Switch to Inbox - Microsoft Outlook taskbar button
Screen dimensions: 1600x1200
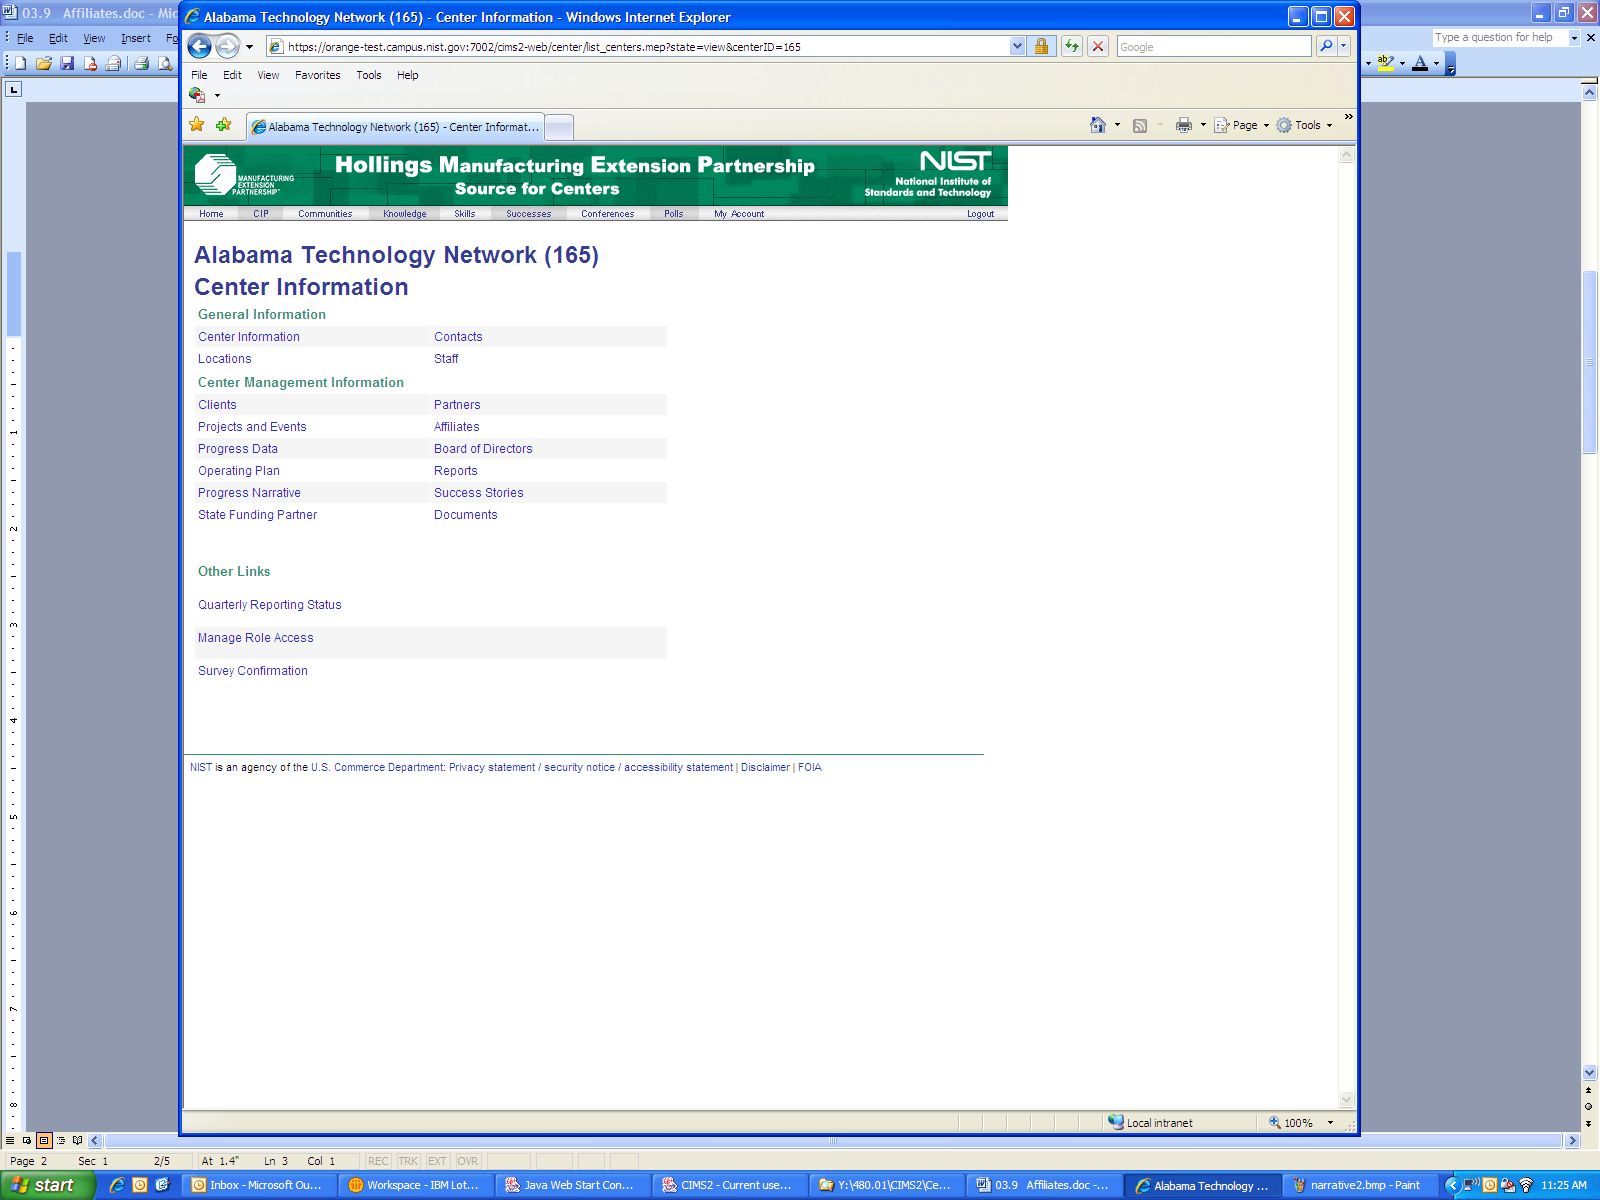pyautogui.click(x=258, y=1185)
